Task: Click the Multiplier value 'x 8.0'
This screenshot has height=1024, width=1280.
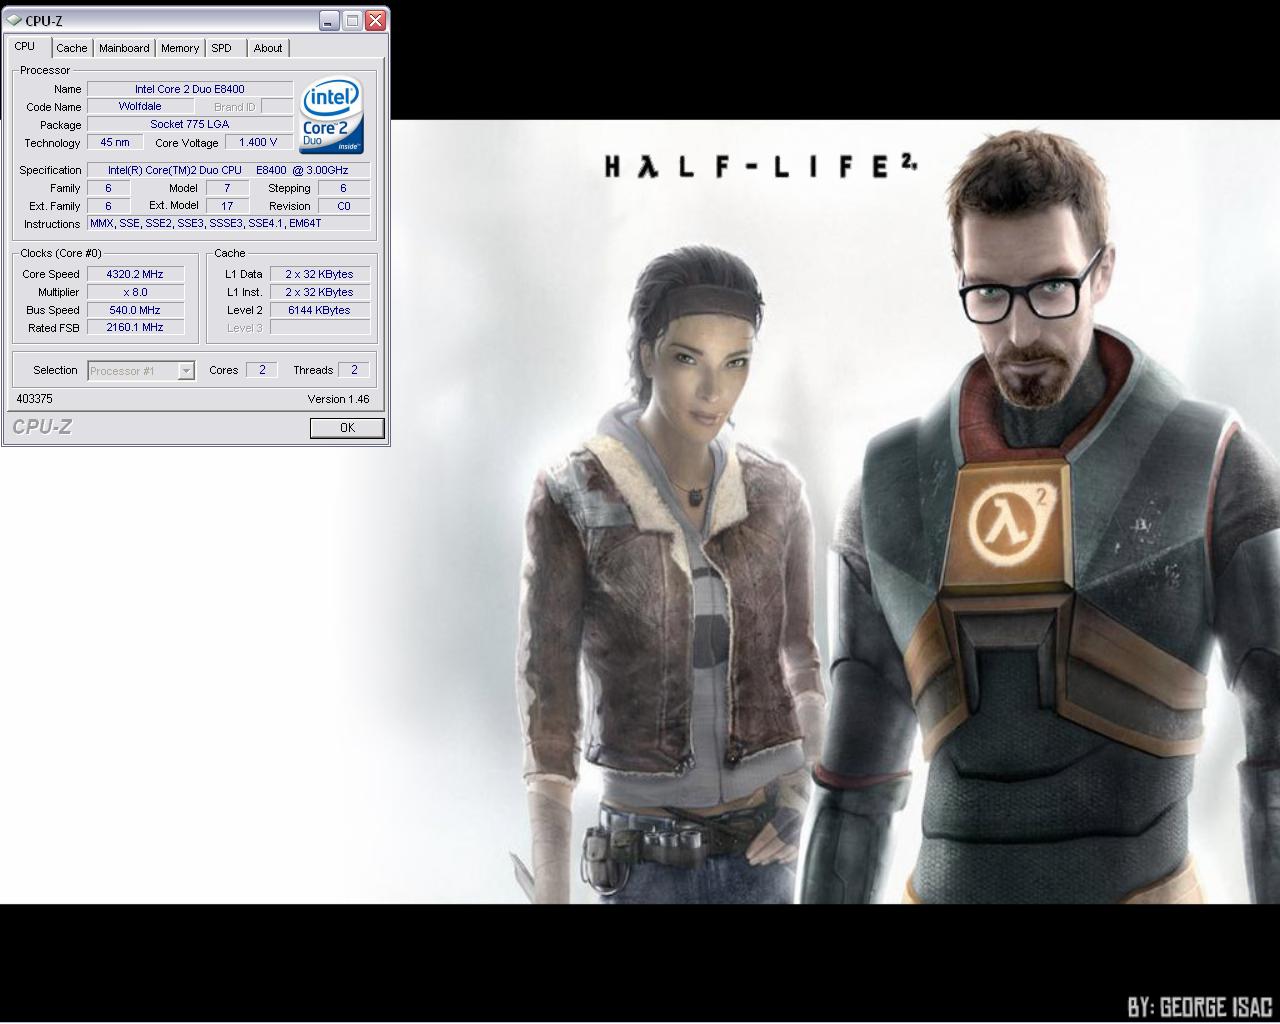Action: coord(135,292)
